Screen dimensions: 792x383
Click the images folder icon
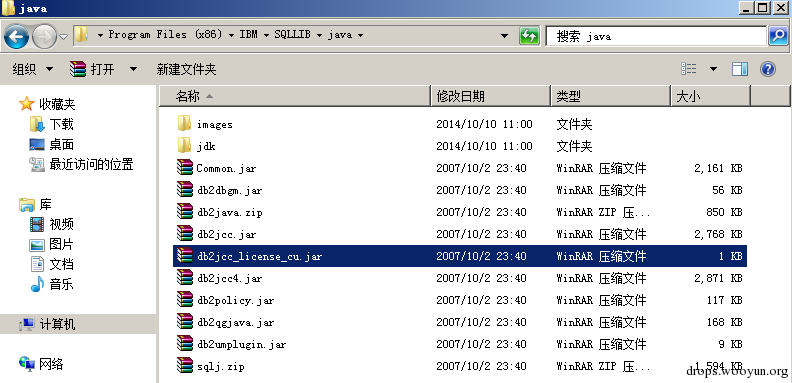pyautogui.click(x=185, y=124)
